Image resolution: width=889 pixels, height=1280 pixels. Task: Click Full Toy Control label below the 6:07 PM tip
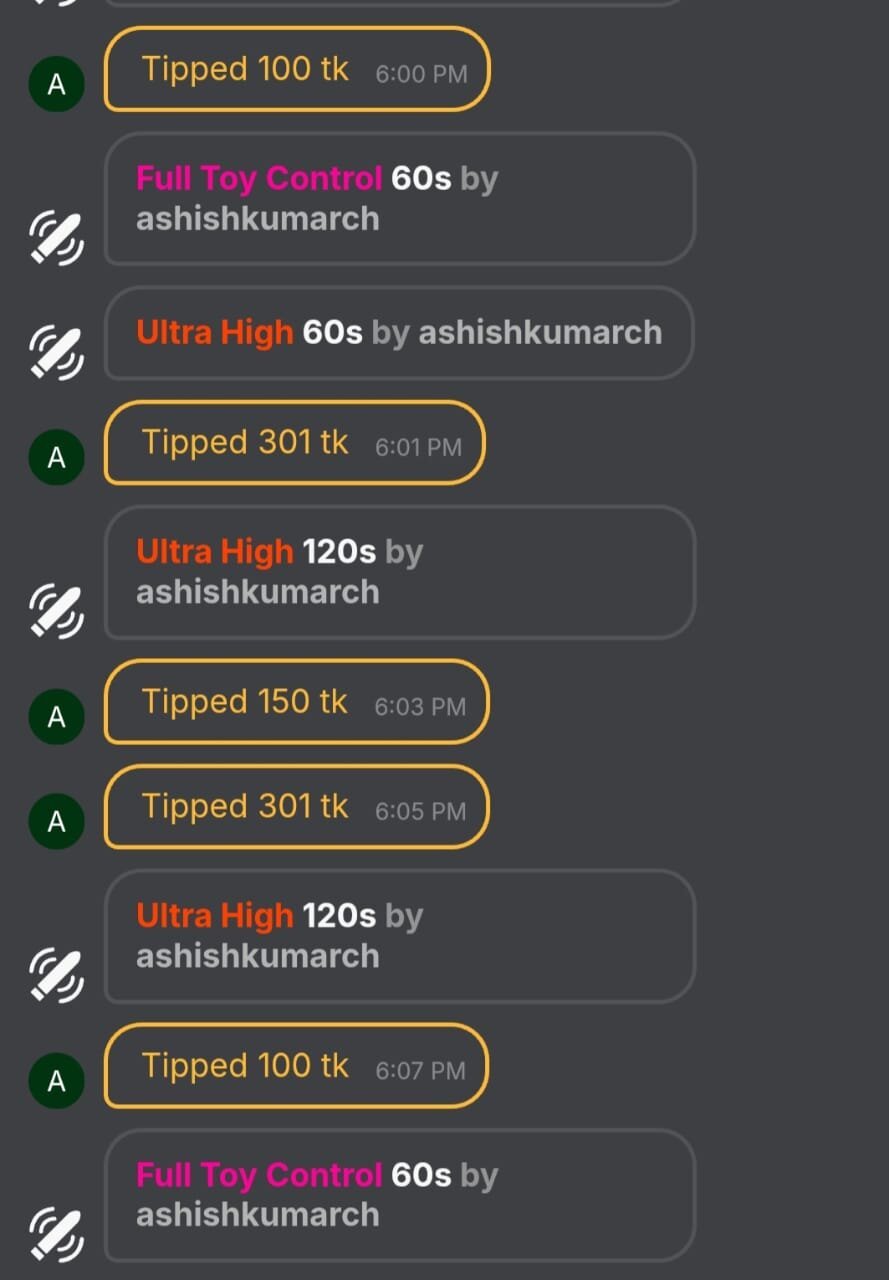pyautogui.click(x=259, y=1175)
